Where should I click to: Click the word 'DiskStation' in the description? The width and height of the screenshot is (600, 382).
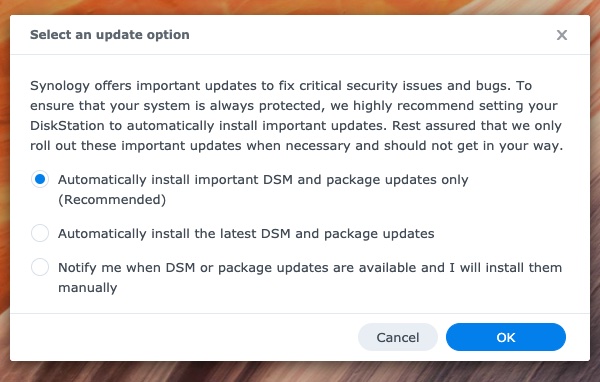click(x=67, y=126)
